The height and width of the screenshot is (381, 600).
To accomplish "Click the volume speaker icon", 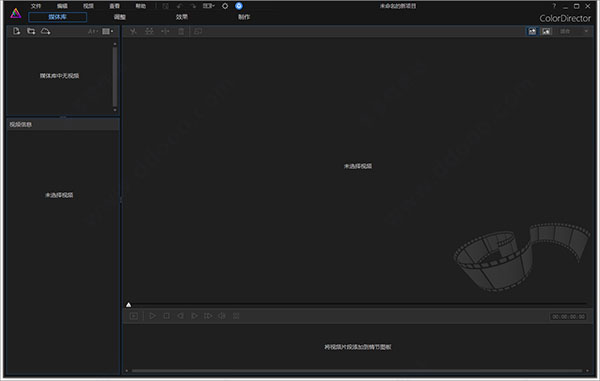I will pos(222,316).
